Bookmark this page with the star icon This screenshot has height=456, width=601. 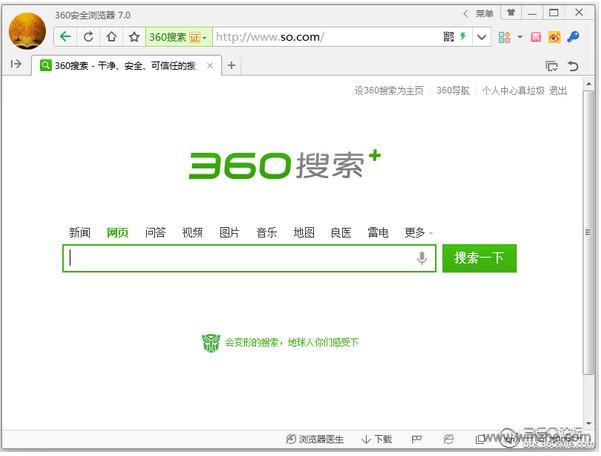click(134, 37)
